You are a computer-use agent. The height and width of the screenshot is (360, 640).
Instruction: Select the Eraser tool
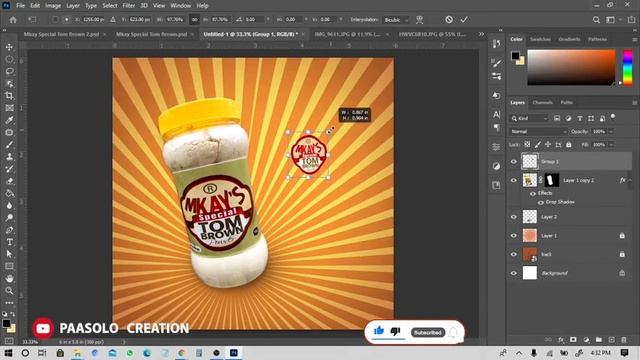(x=9, y=181)
